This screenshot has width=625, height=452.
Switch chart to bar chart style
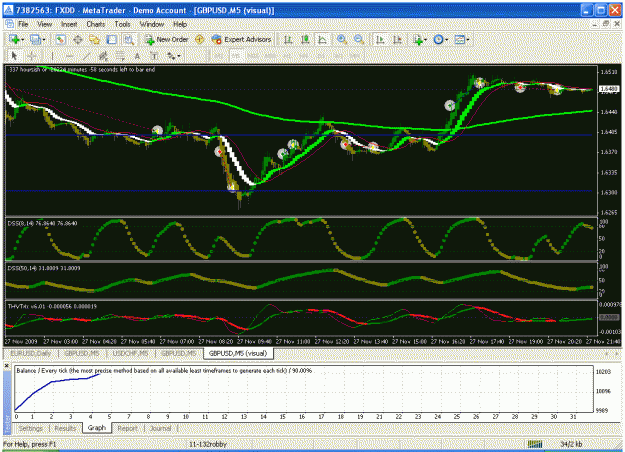[288, 39]
